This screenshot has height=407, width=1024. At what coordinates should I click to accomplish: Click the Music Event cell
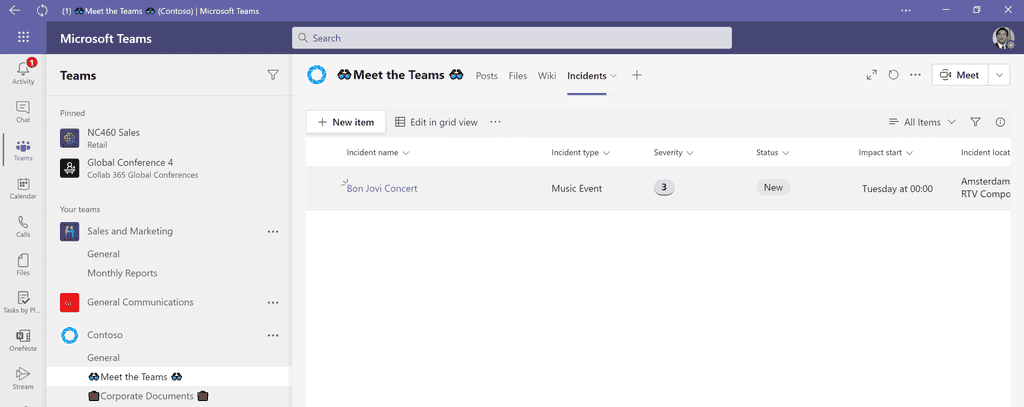[x=577, y=189]
